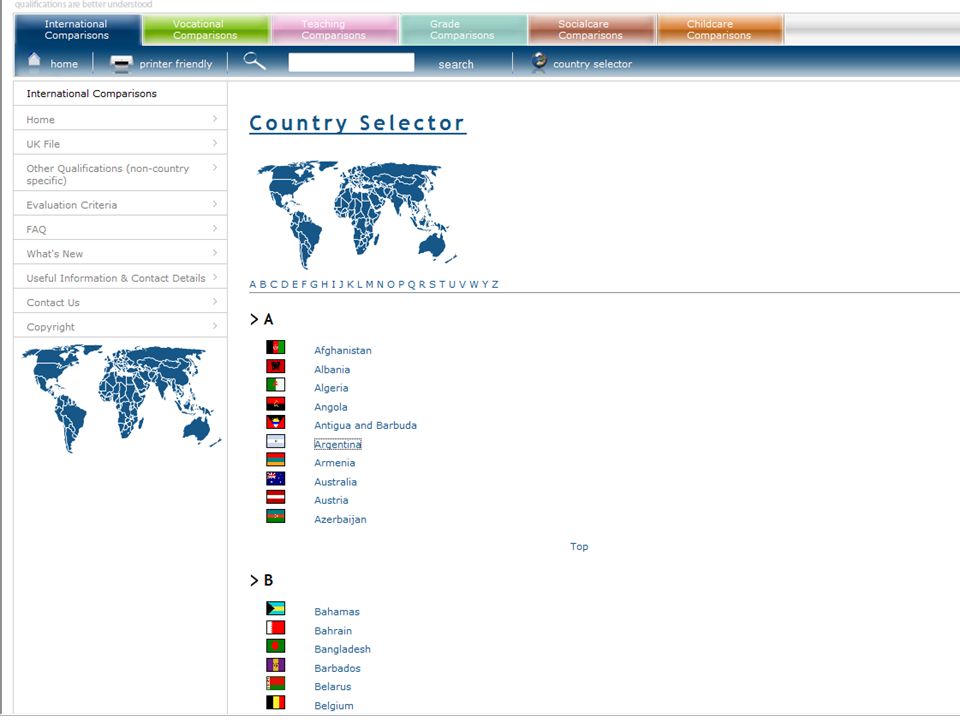Open the Australia country link

[336, 482]
